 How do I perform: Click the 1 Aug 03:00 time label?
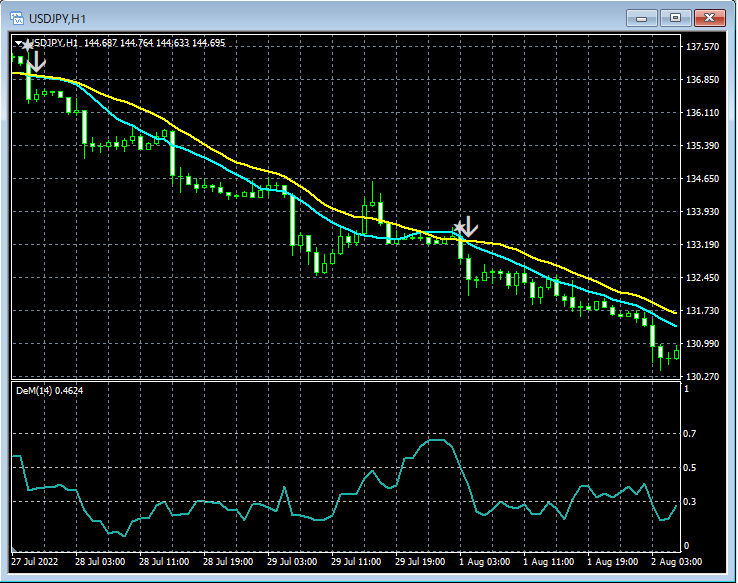click(x=484, y=562)
